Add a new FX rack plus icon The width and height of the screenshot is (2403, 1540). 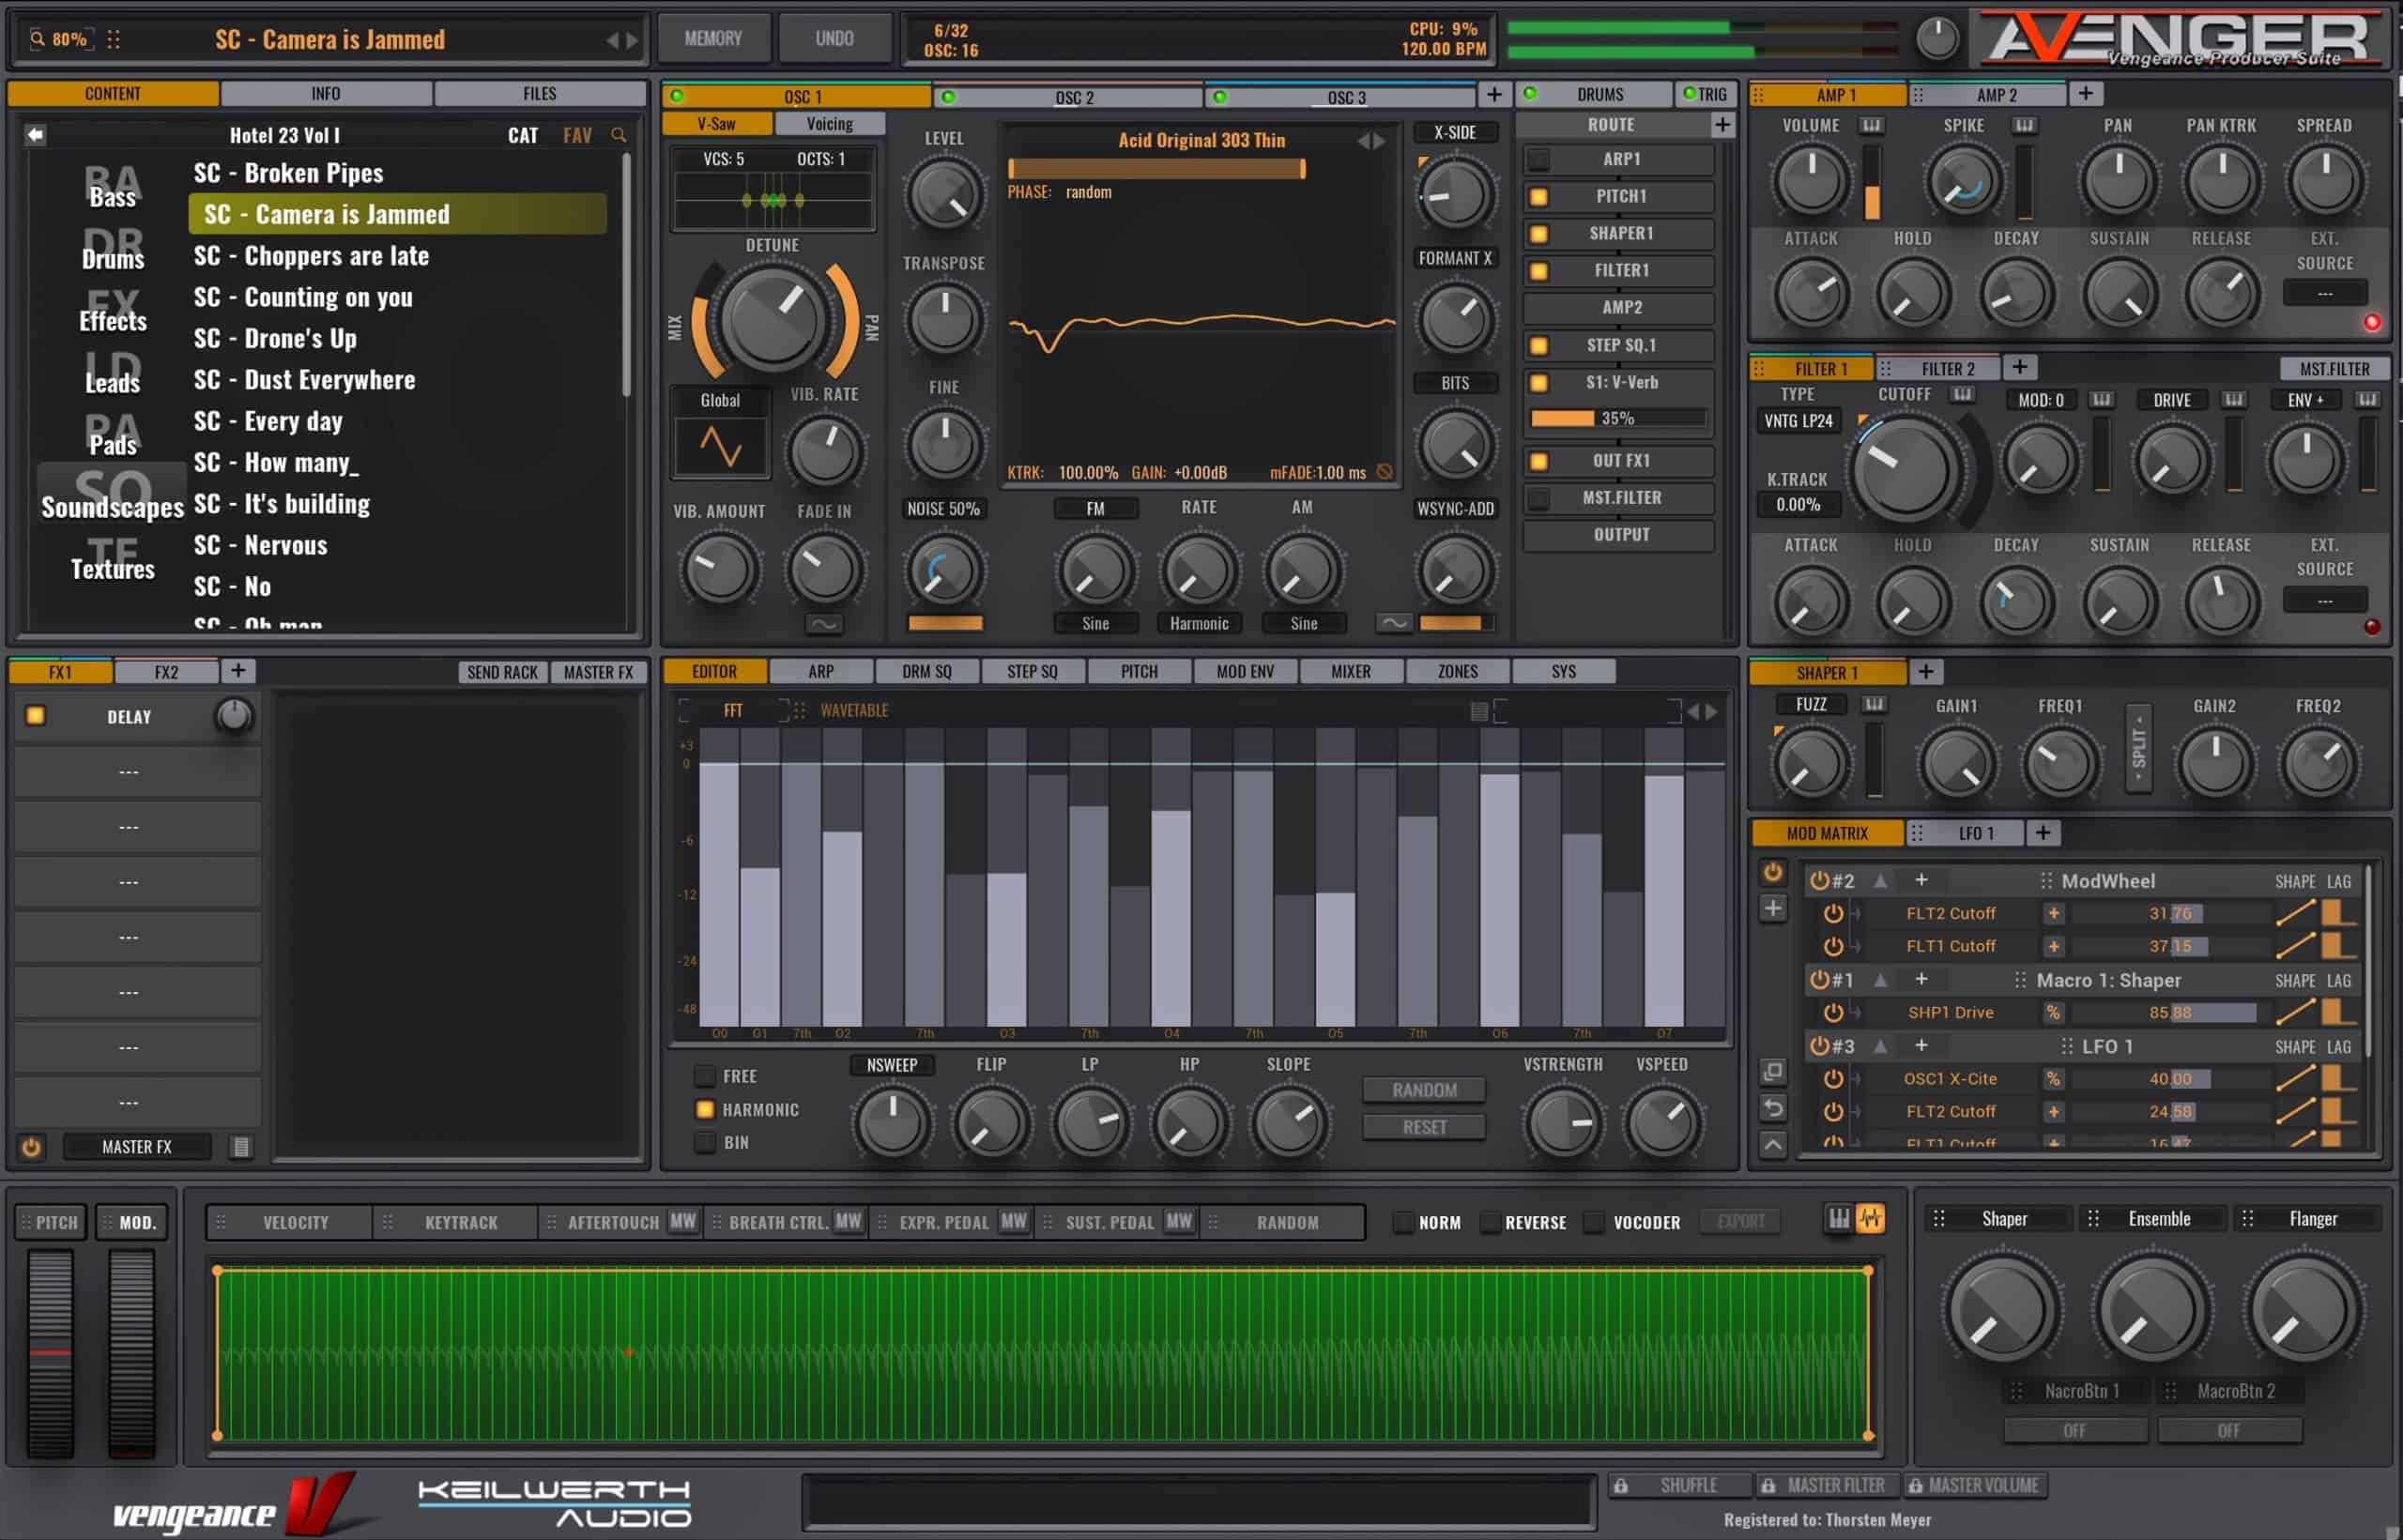point(238,670)
